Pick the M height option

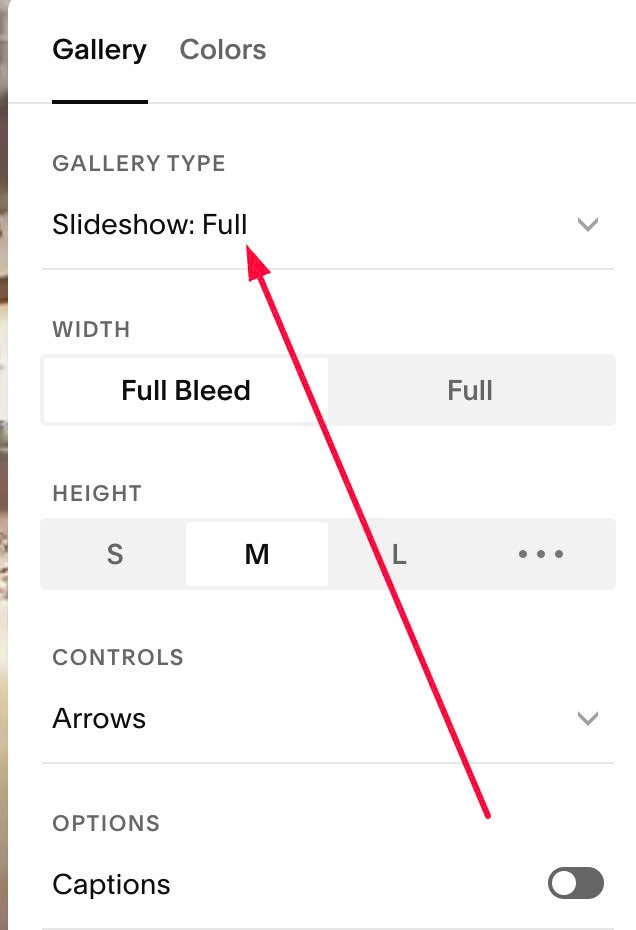click(x=257, y=554)
